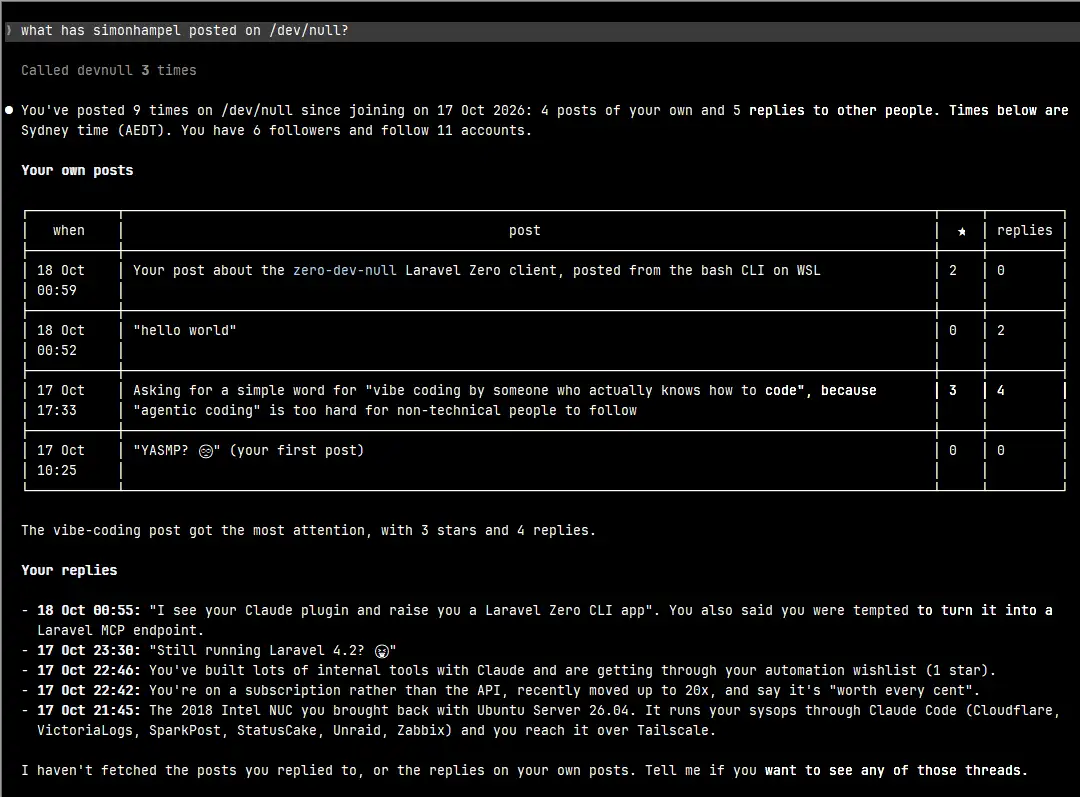
Task: Click the "18 Oct 00:55:" reply timestamp
Action: (89, 610)
